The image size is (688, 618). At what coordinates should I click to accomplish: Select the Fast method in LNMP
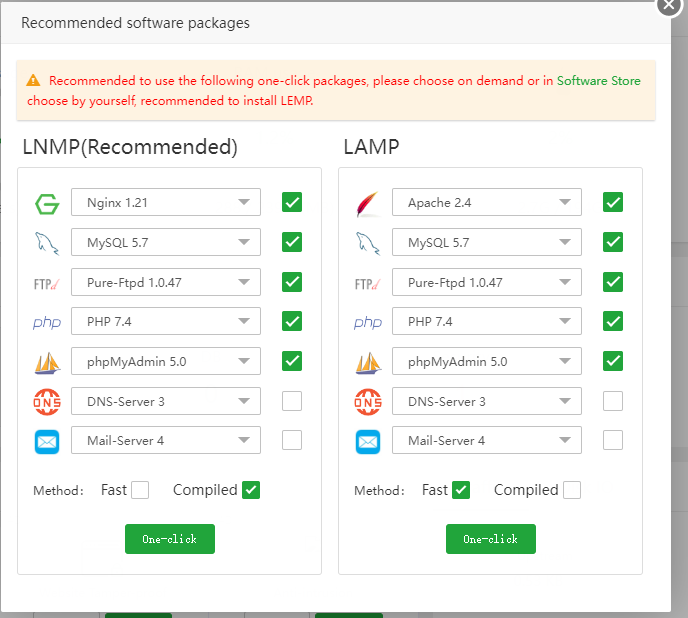coord(140,490)
